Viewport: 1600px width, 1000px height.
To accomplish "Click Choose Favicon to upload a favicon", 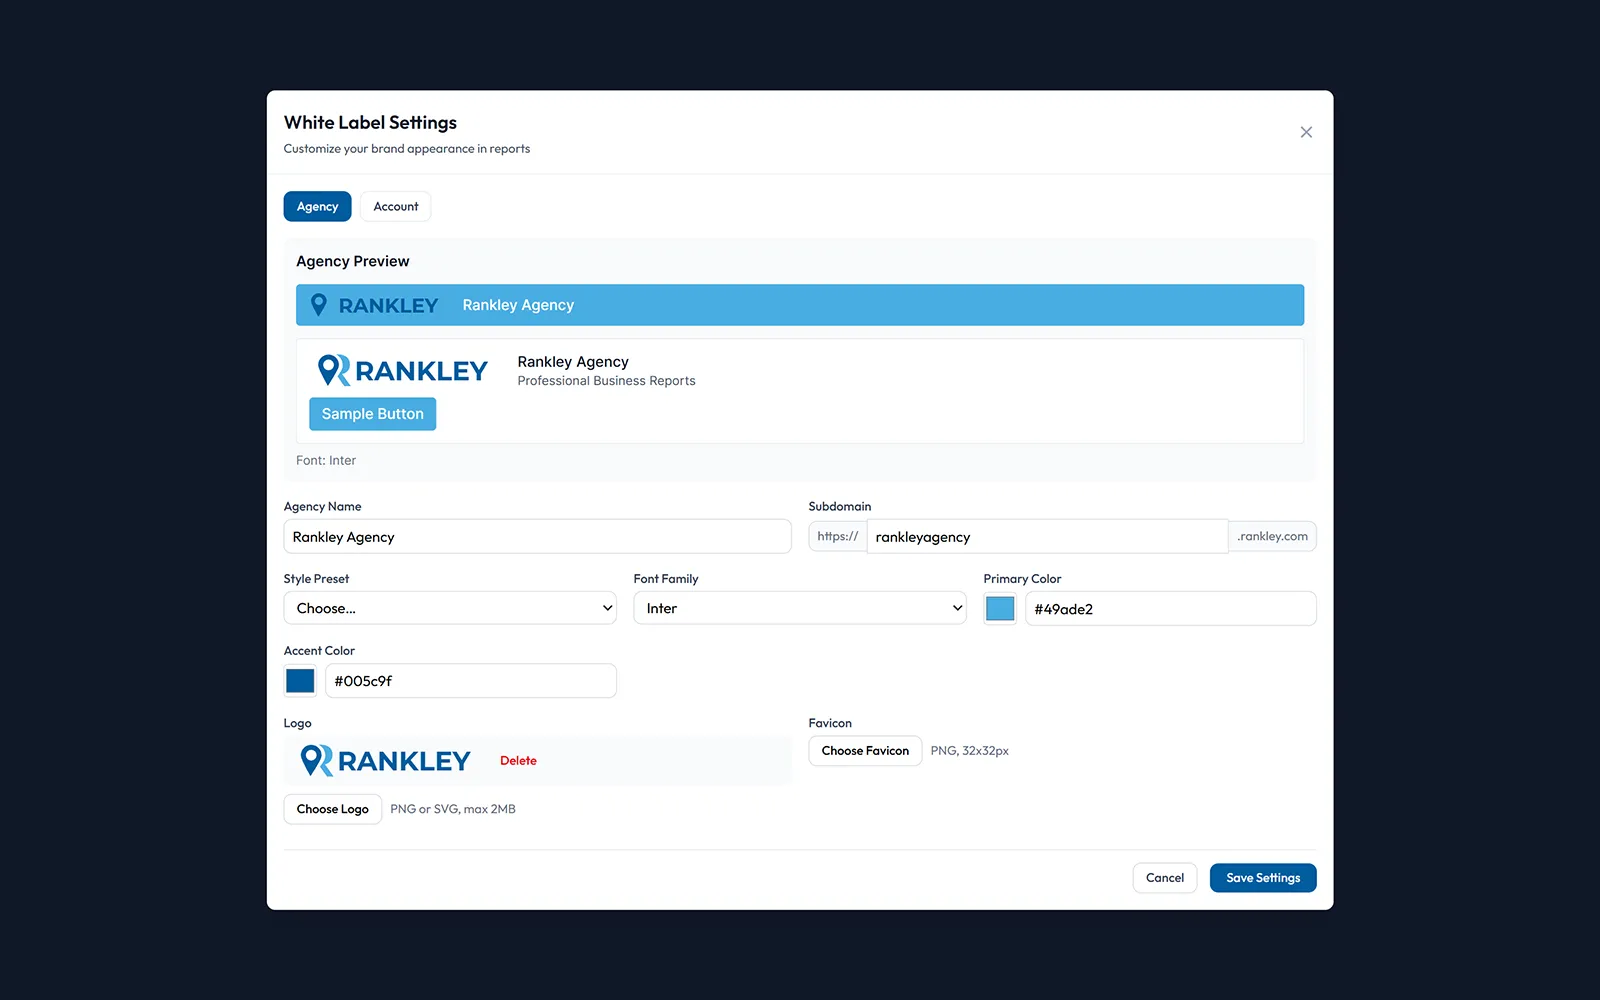I will (x=864, y=750).
